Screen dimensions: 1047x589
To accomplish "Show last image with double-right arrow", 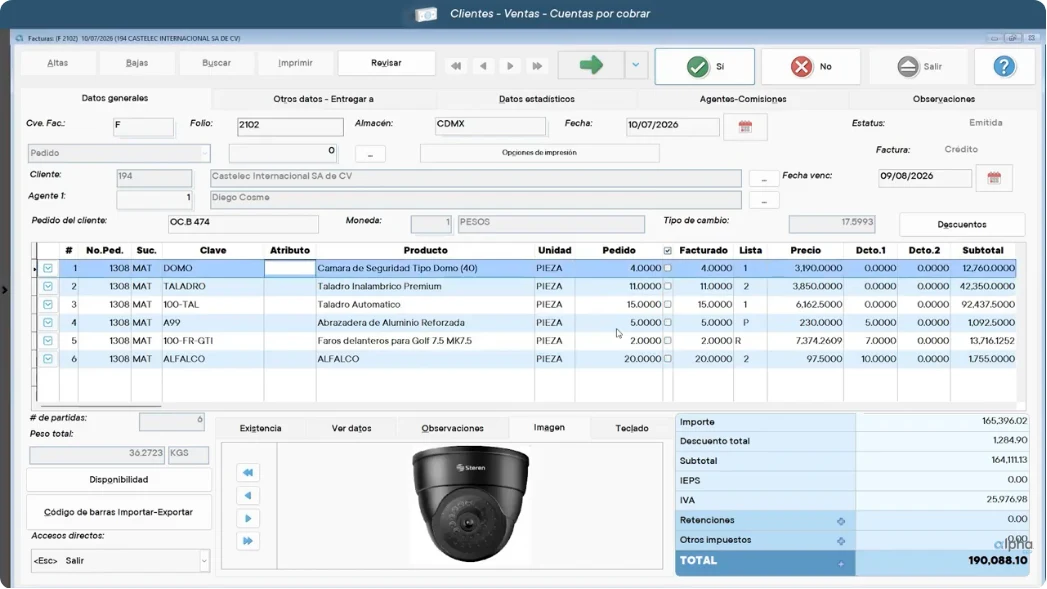I will pos(248,541).
